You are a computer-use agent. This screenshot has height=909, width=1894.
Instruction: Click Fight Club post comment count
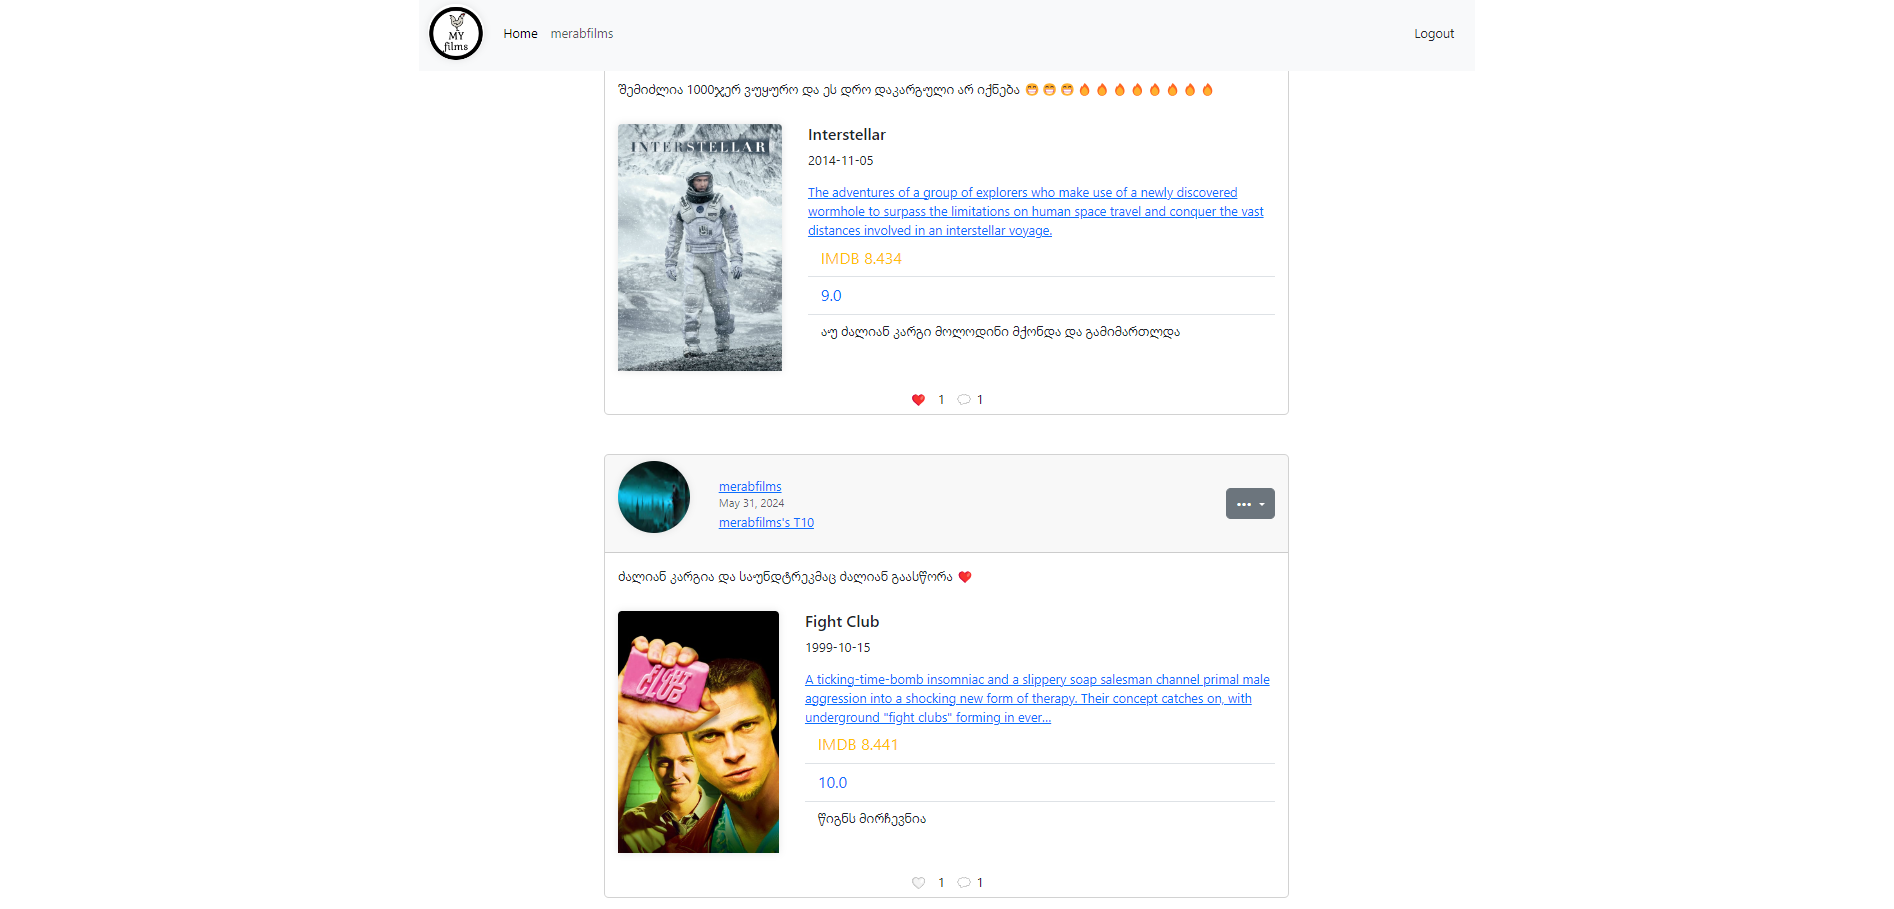980,883
